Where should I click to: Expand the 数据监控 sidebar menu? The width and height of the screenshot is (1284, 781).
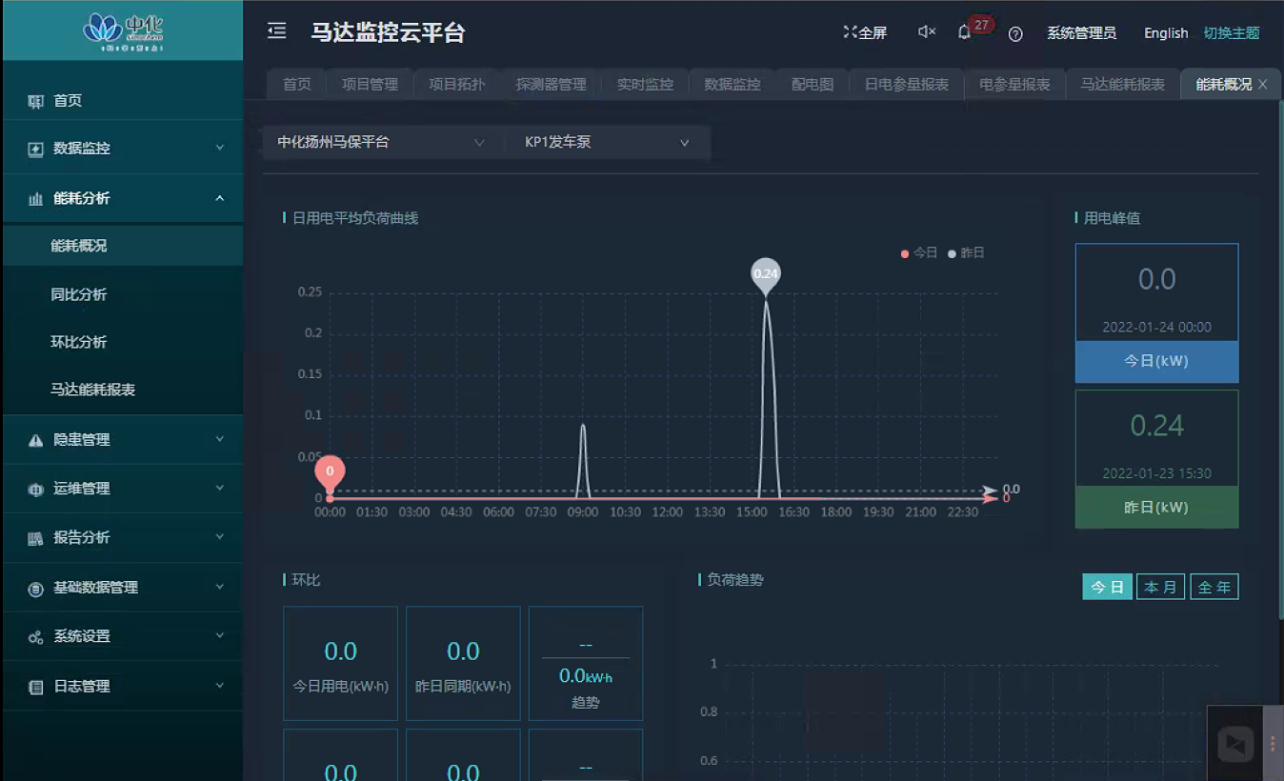(x=122, y=149)
